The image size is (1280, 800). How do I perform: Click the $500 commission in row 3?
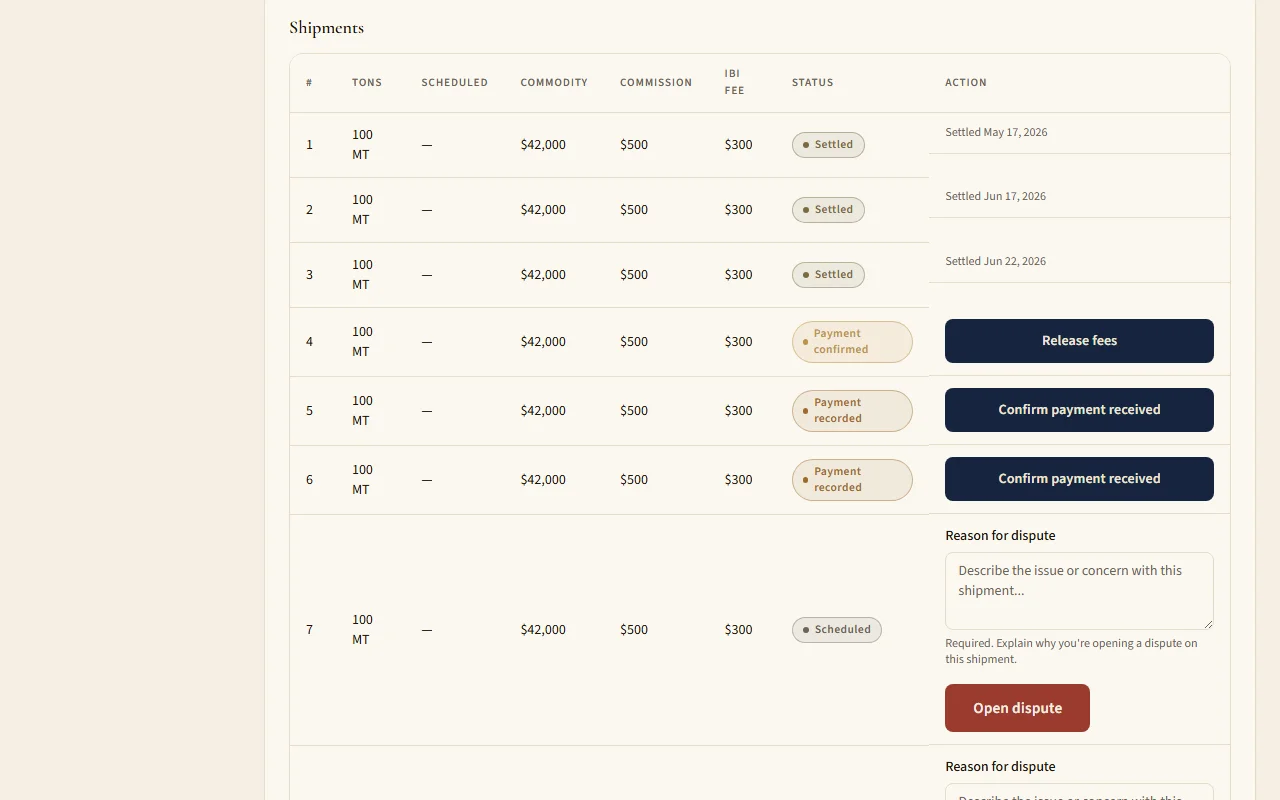pos(634,275)
